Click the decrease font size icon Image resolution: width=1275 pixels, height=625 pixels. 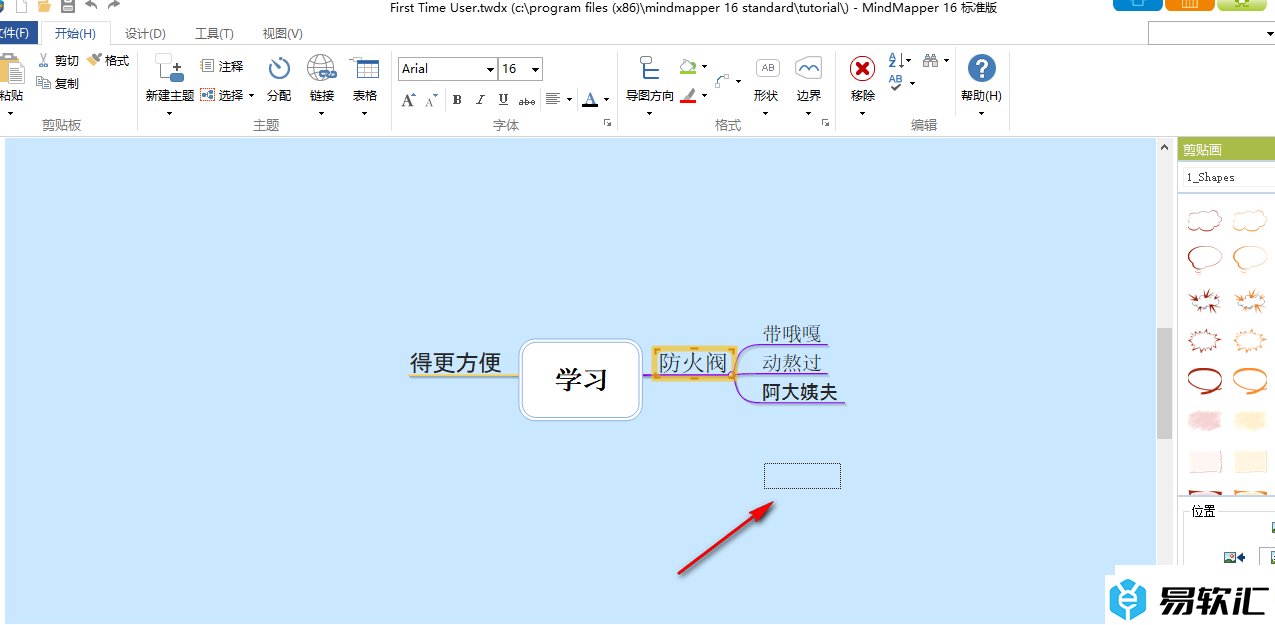click(x=431, y=99)
